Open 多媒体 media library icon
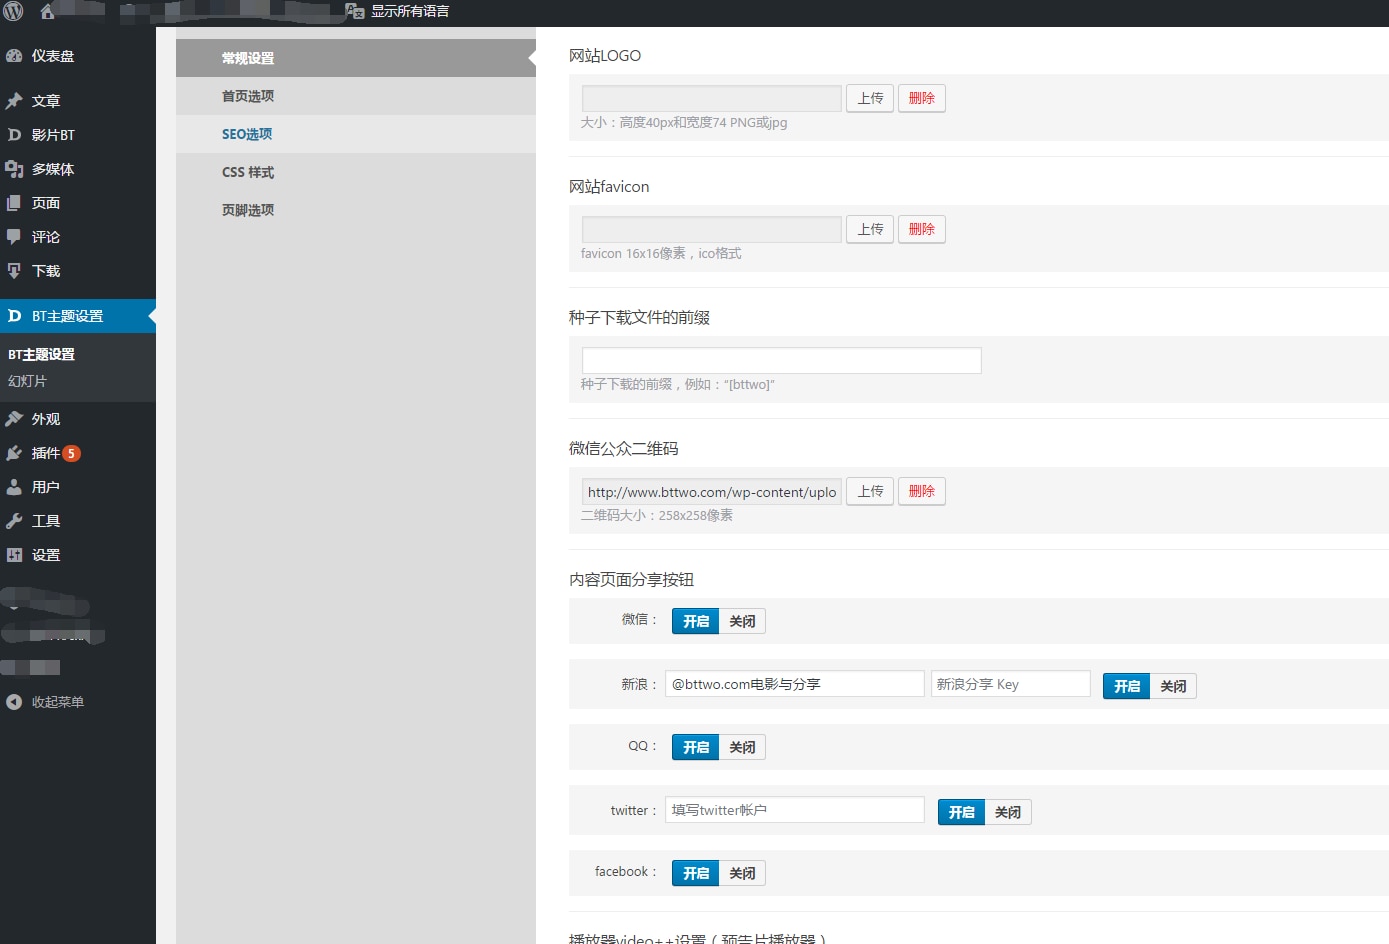 [x=14, y=169]
